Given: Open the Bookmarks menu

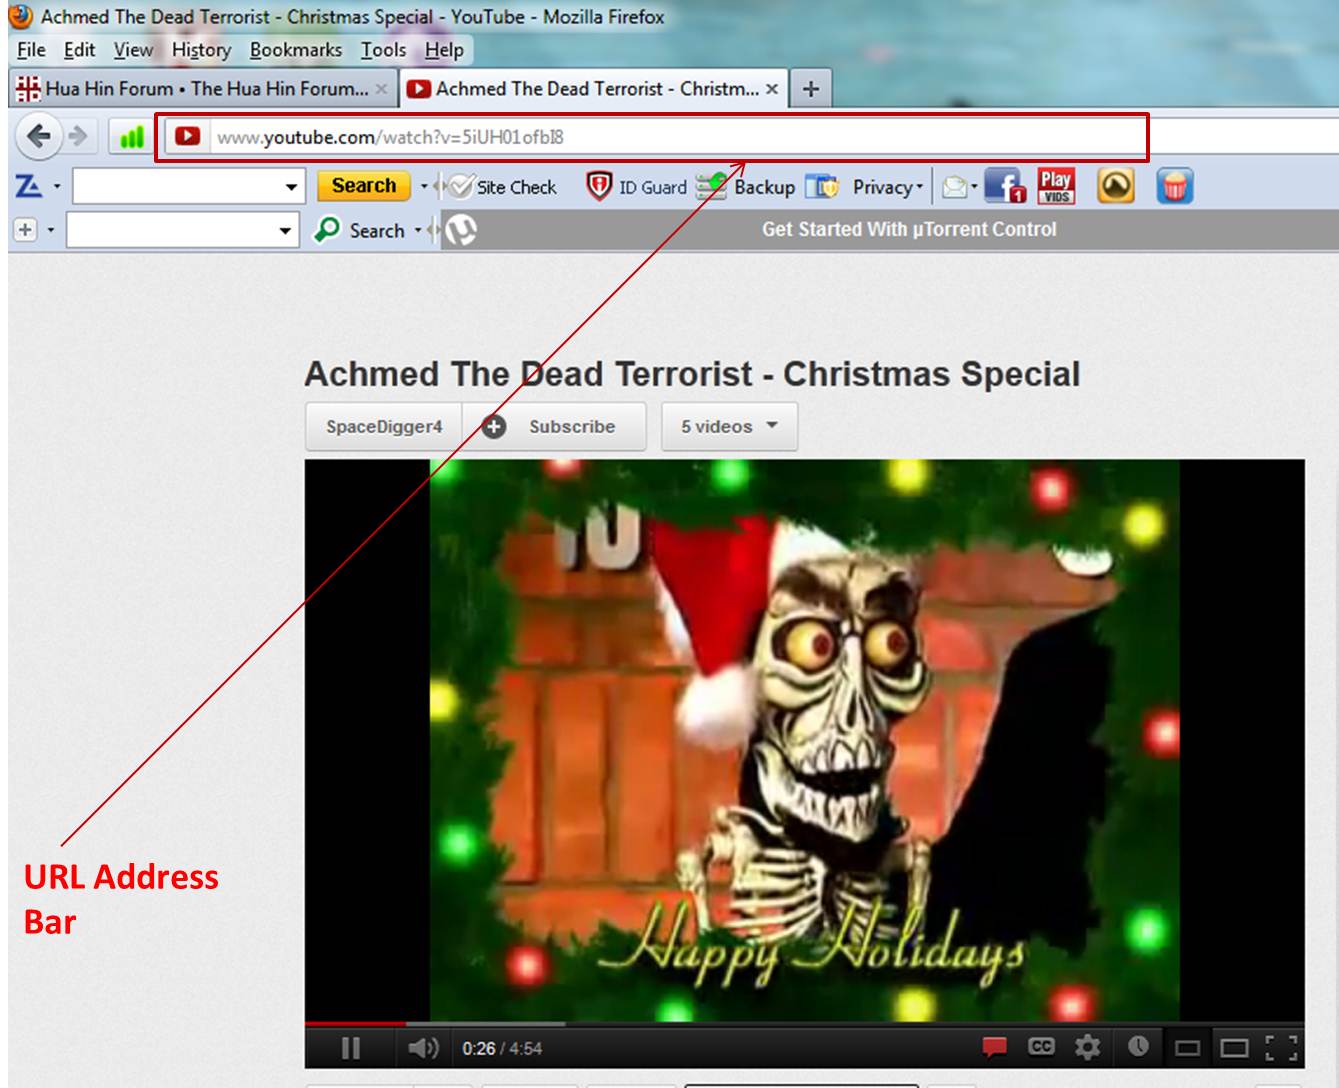Looking at the screenshot, I should click(x=295, y=50).
